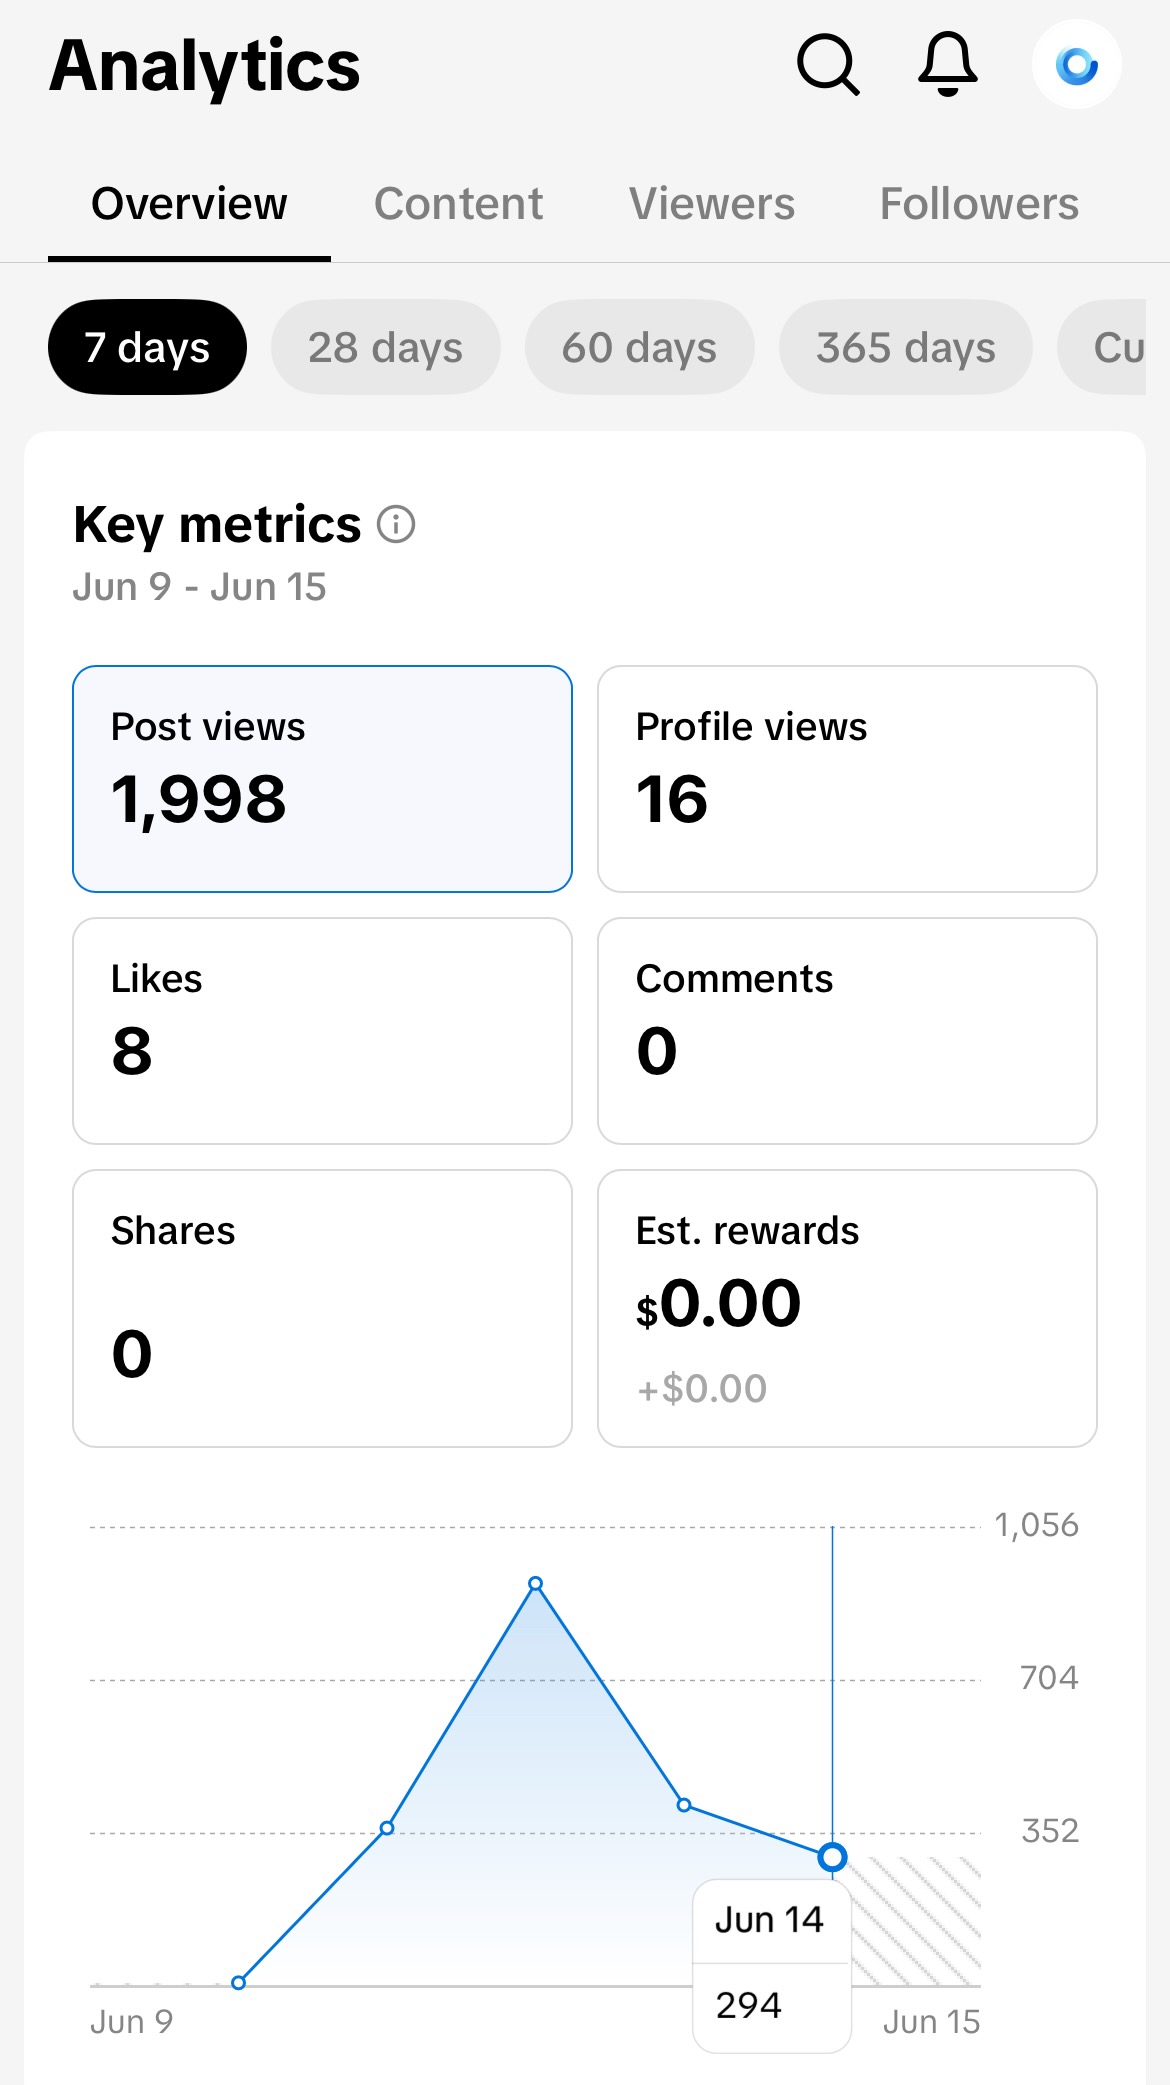Show the Comments metric chart
Image resolution: width=1170 pixels, height=2085 pixels.
pyautogui.click(x=847, y=1031)
